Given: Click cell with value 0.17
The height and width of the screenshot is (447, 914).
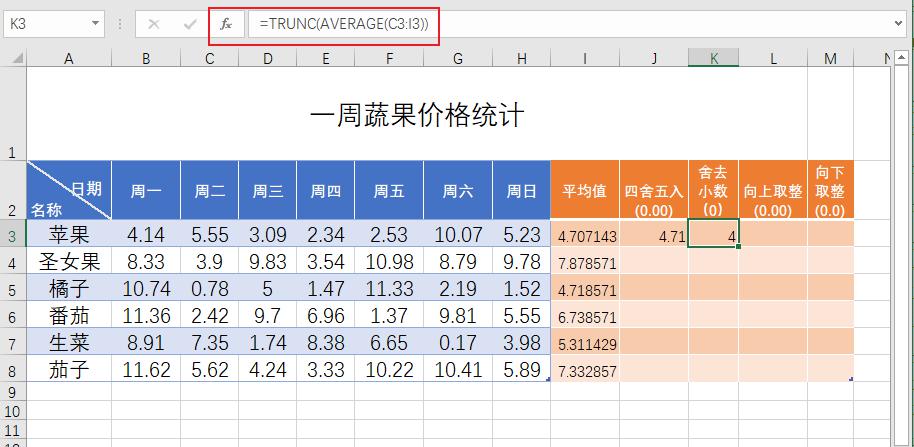Looking at the screenshot, I should pos(458,342).
